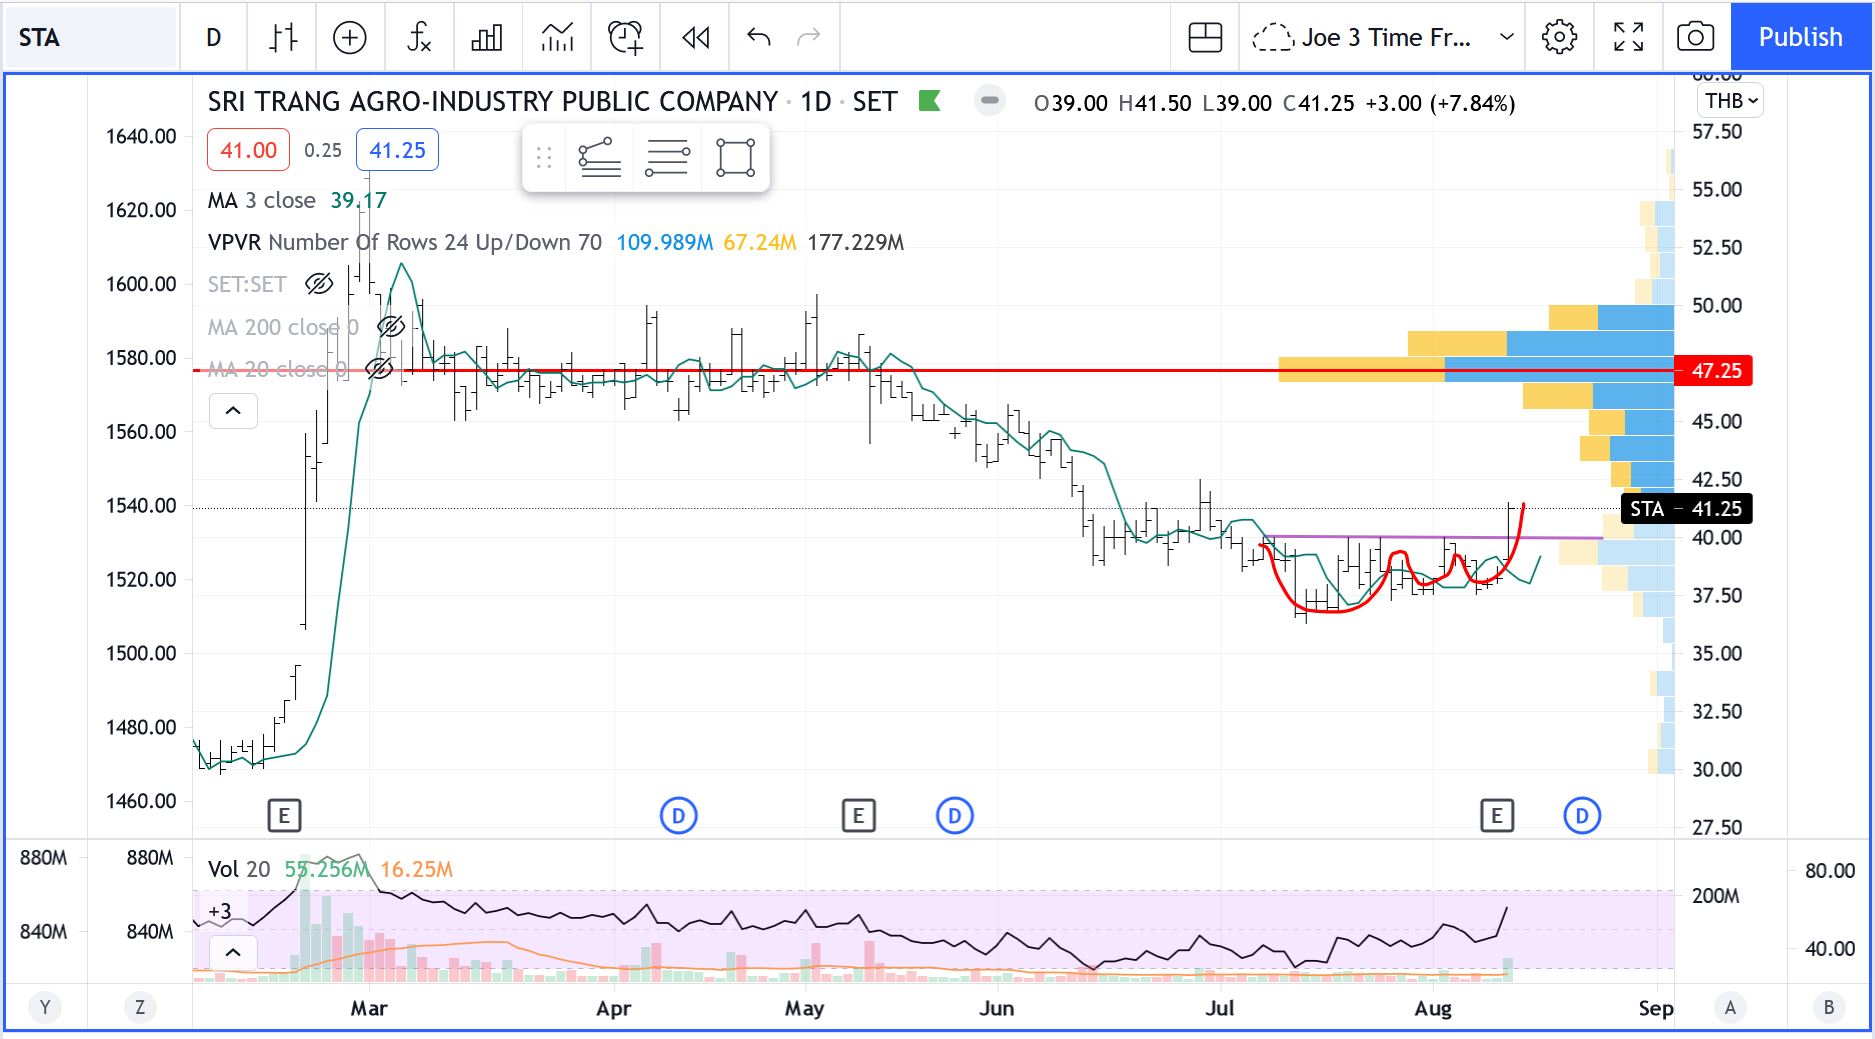
Task: Click the D dividend marker near April
Action: (678, 816)
